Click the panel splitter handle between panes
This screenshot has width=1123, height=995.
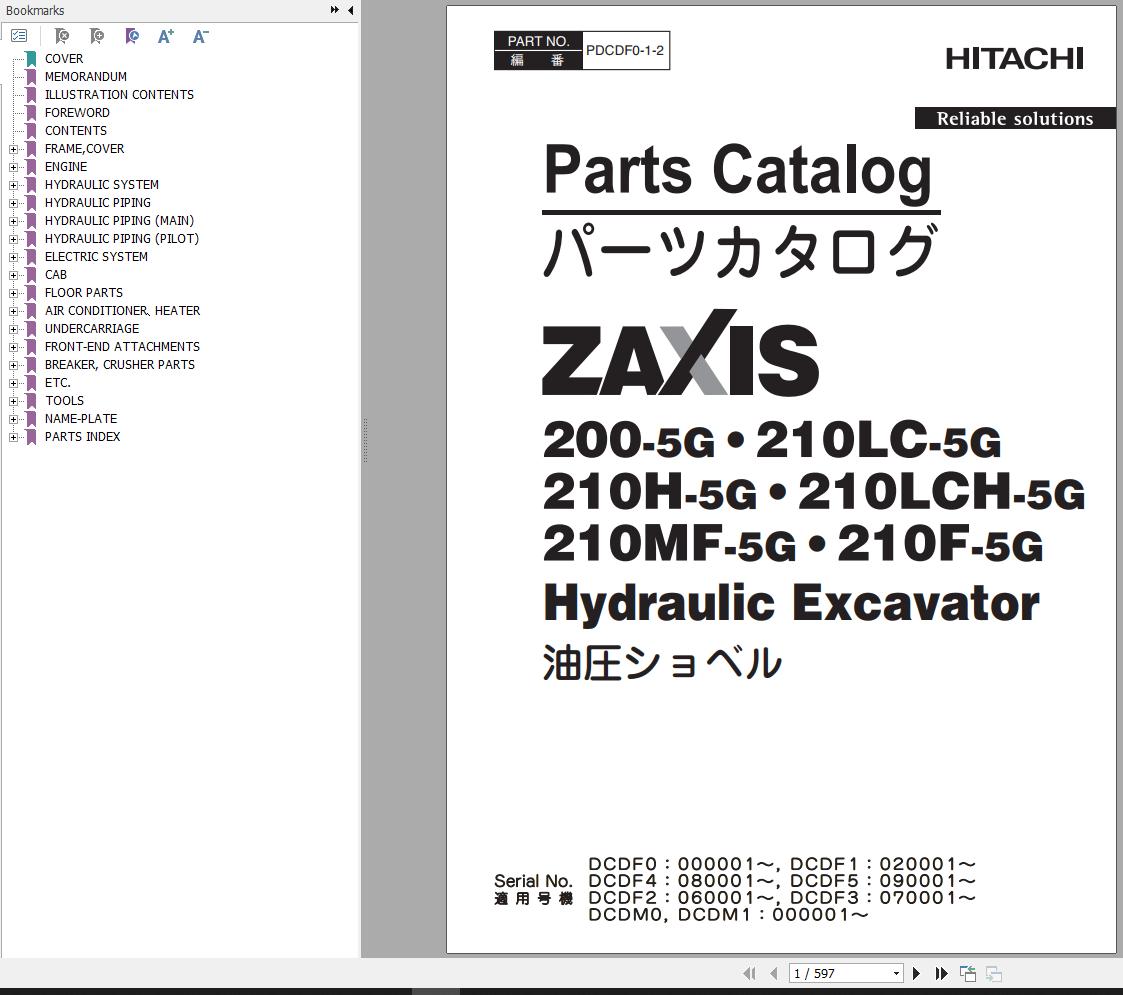[365, 441]
